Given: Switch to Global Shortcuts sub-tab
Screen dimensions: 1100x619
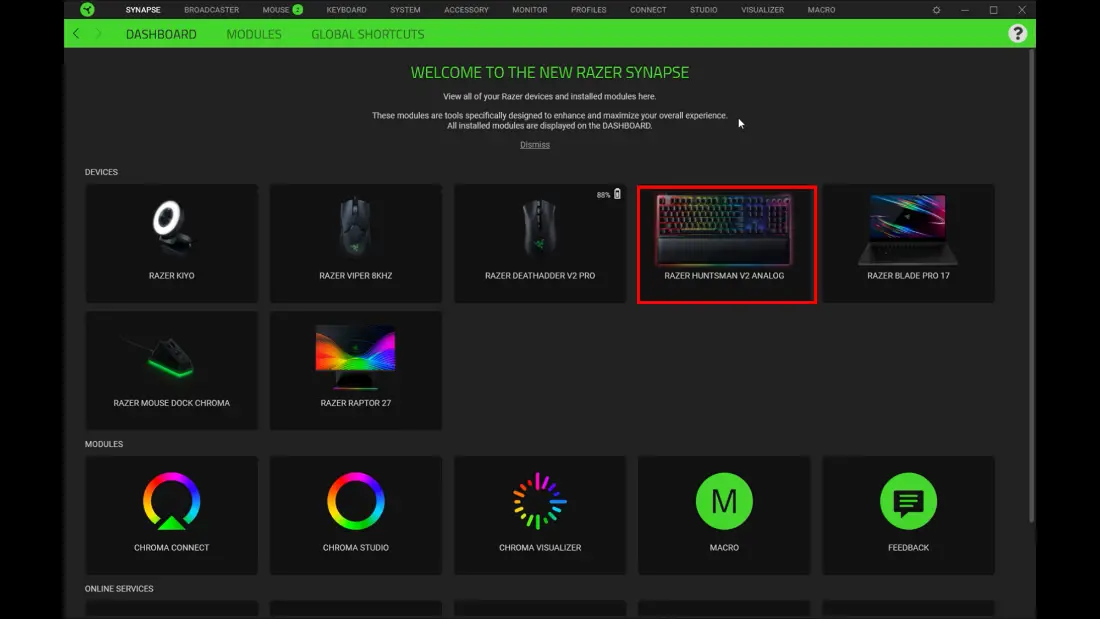Looking at the screenshot, I should (x=368, y=34).
